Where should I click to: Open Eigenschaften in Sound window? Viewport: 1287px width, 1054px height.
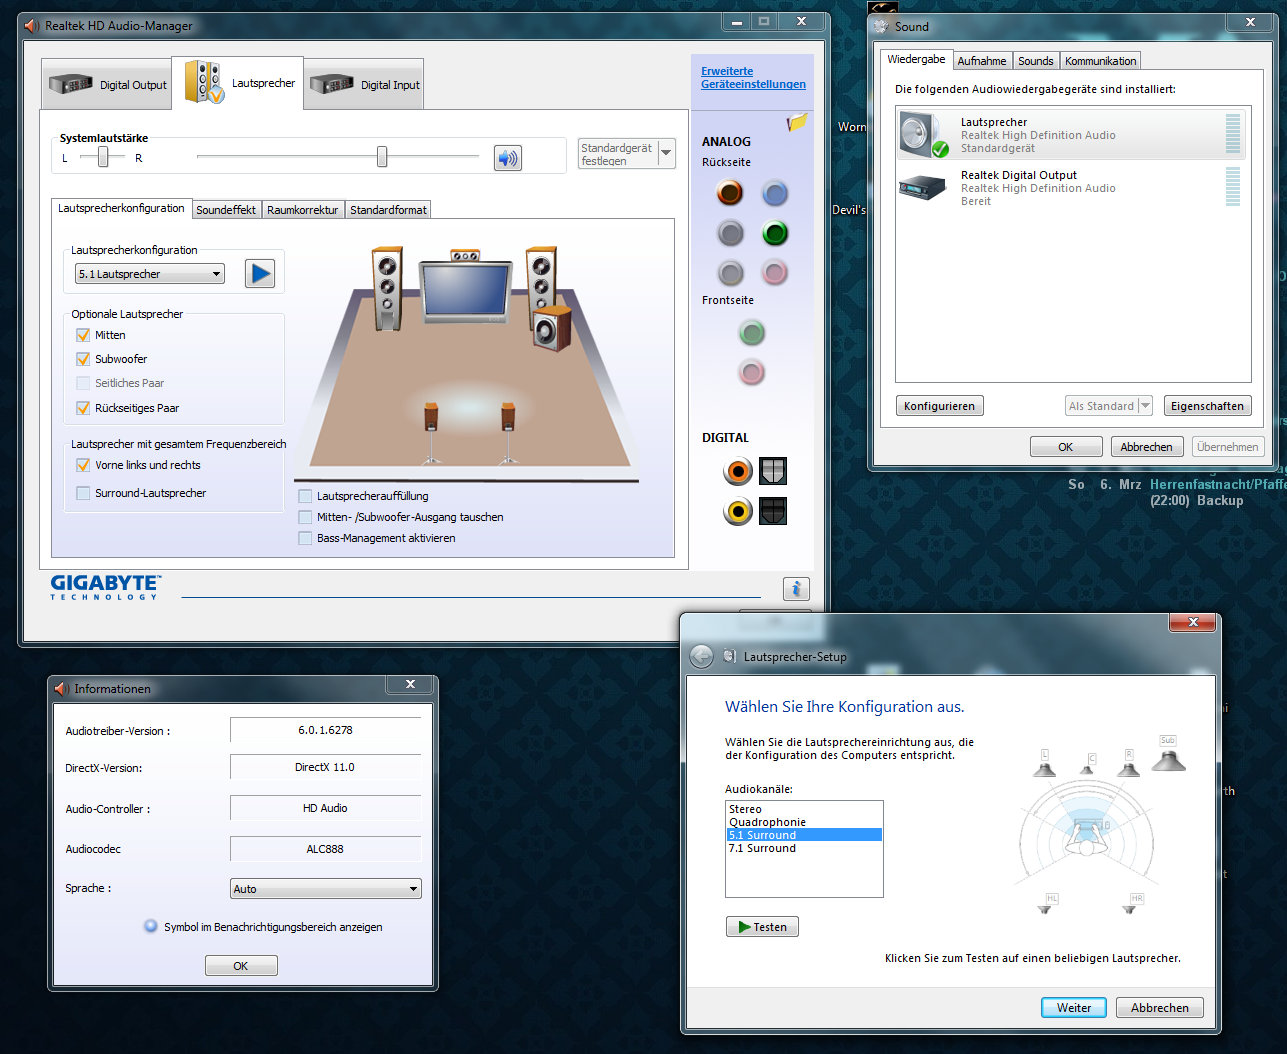point(1207,406)
